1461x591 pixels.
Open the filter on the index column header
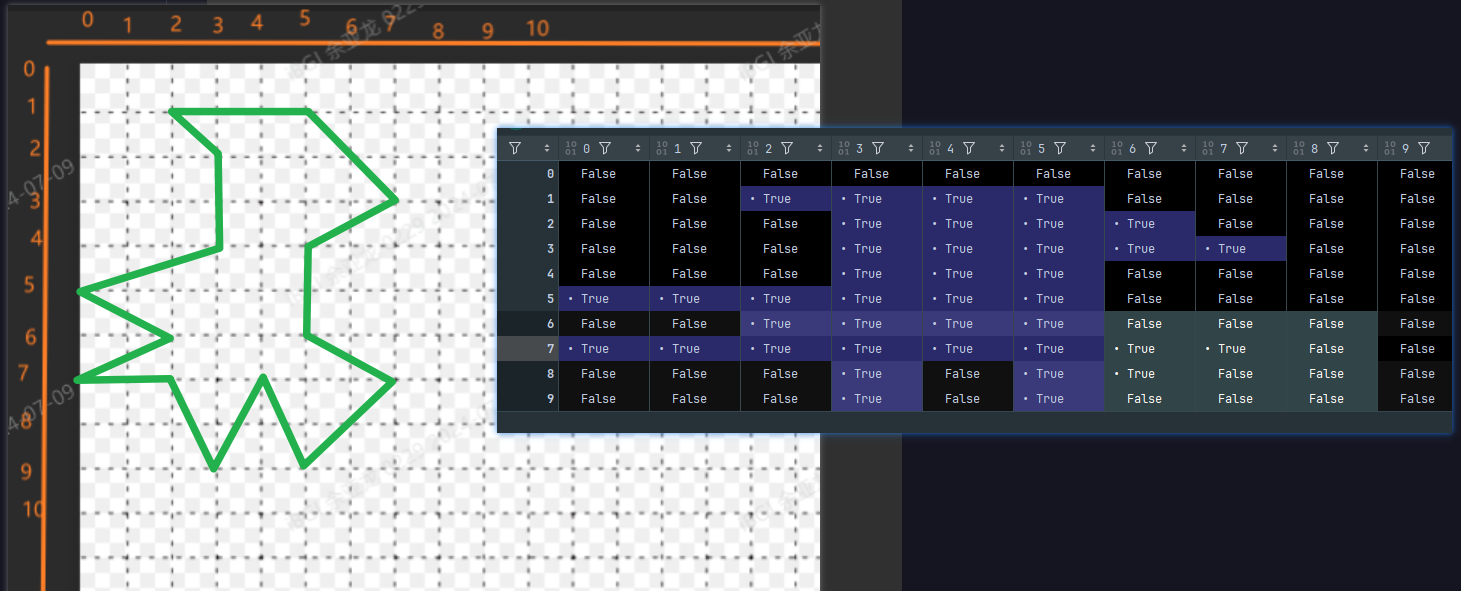point(515,148)
